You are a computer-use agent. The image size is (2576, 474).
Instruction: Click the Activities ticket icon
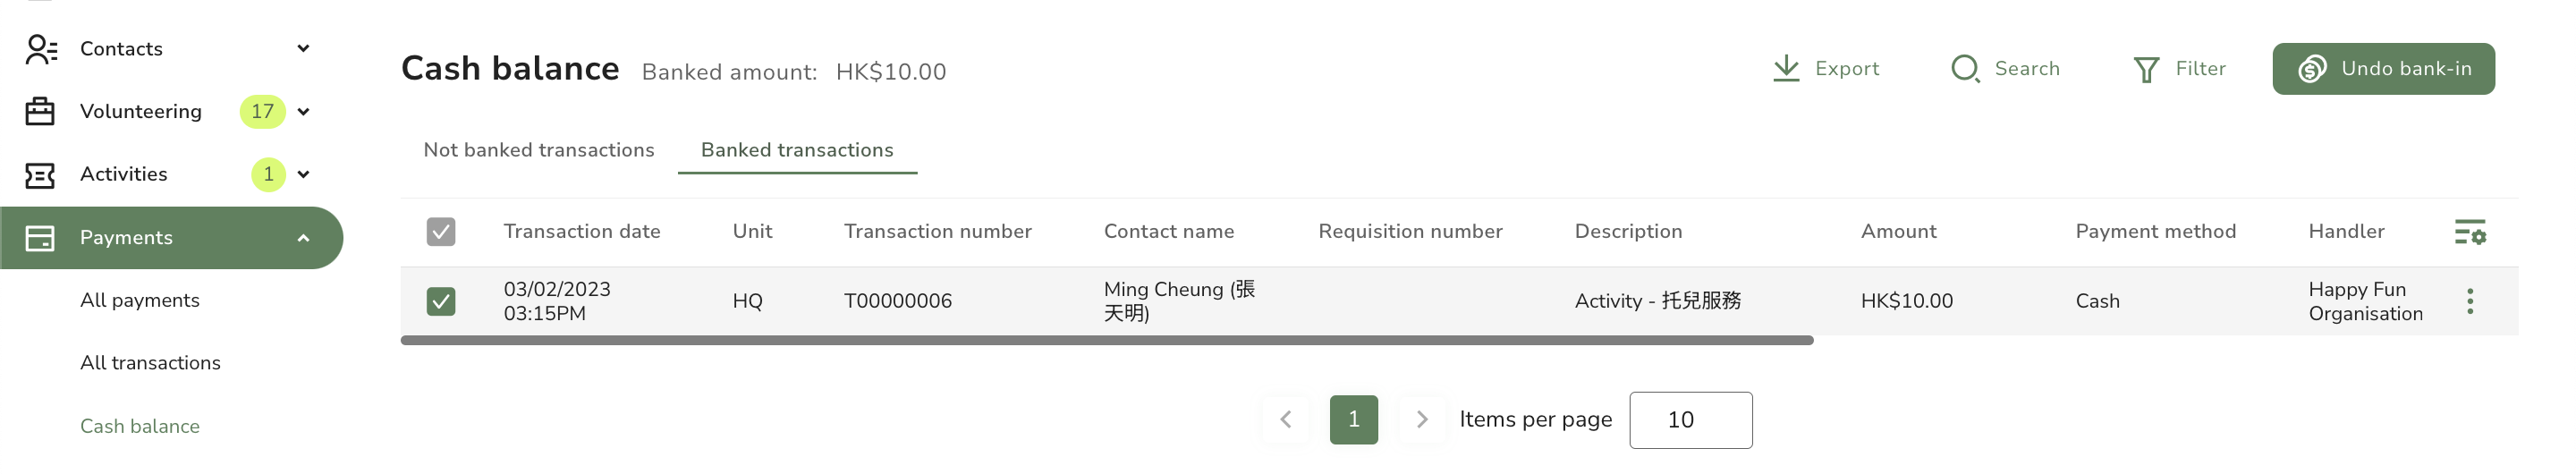click(40, 175)
